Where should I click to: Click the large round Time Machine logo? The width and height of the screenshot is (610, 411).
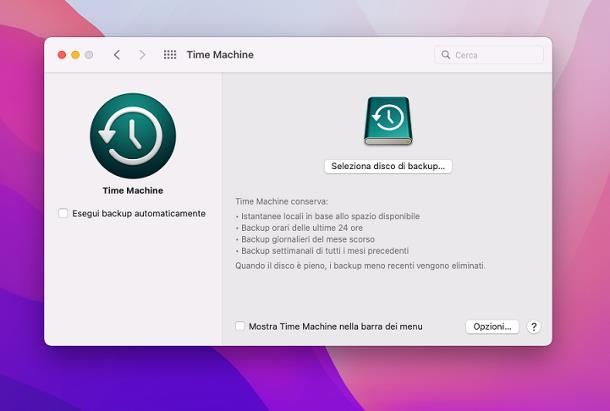[x=133, y=136]
